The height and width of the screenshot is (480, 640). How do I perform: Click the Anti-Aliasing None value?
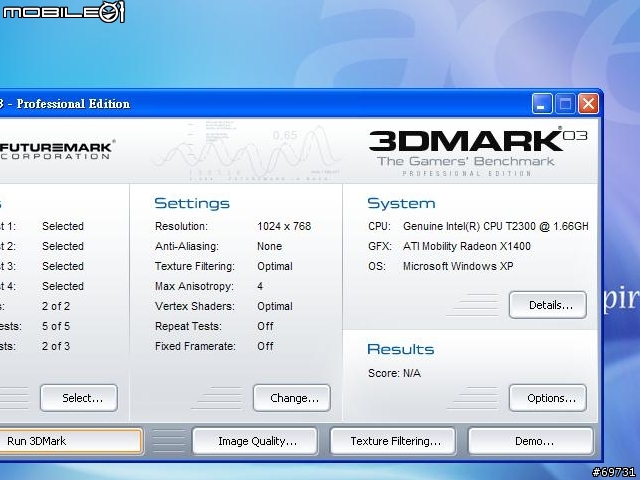pos(269,246)
